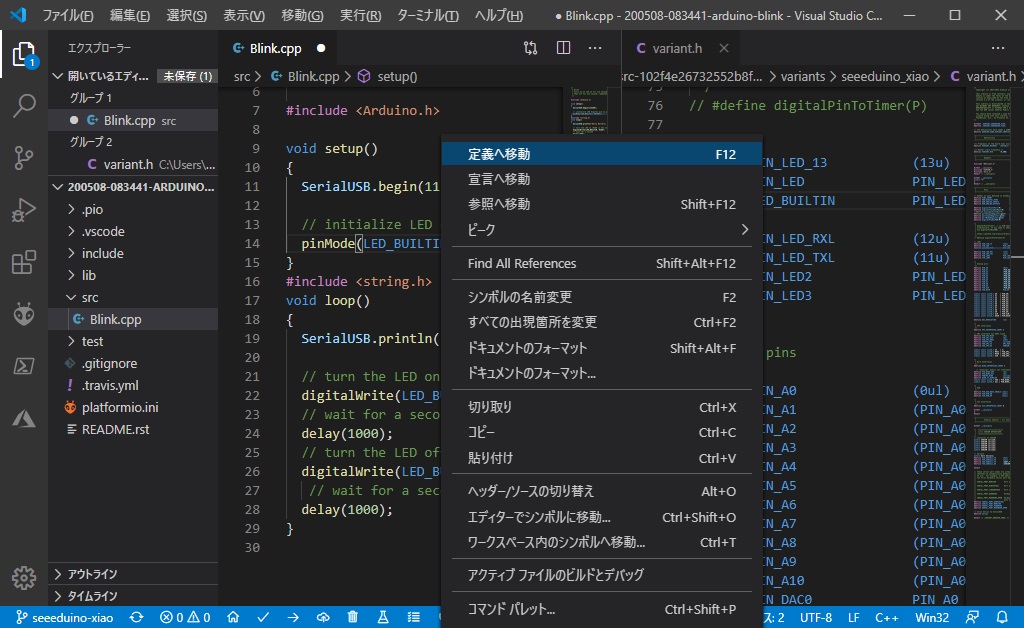Image resolution: width=1024 pixels, height=628 pixels.
Task: Click the compare changes icon in editor toolbar
Action: click(x=530, y=48)
